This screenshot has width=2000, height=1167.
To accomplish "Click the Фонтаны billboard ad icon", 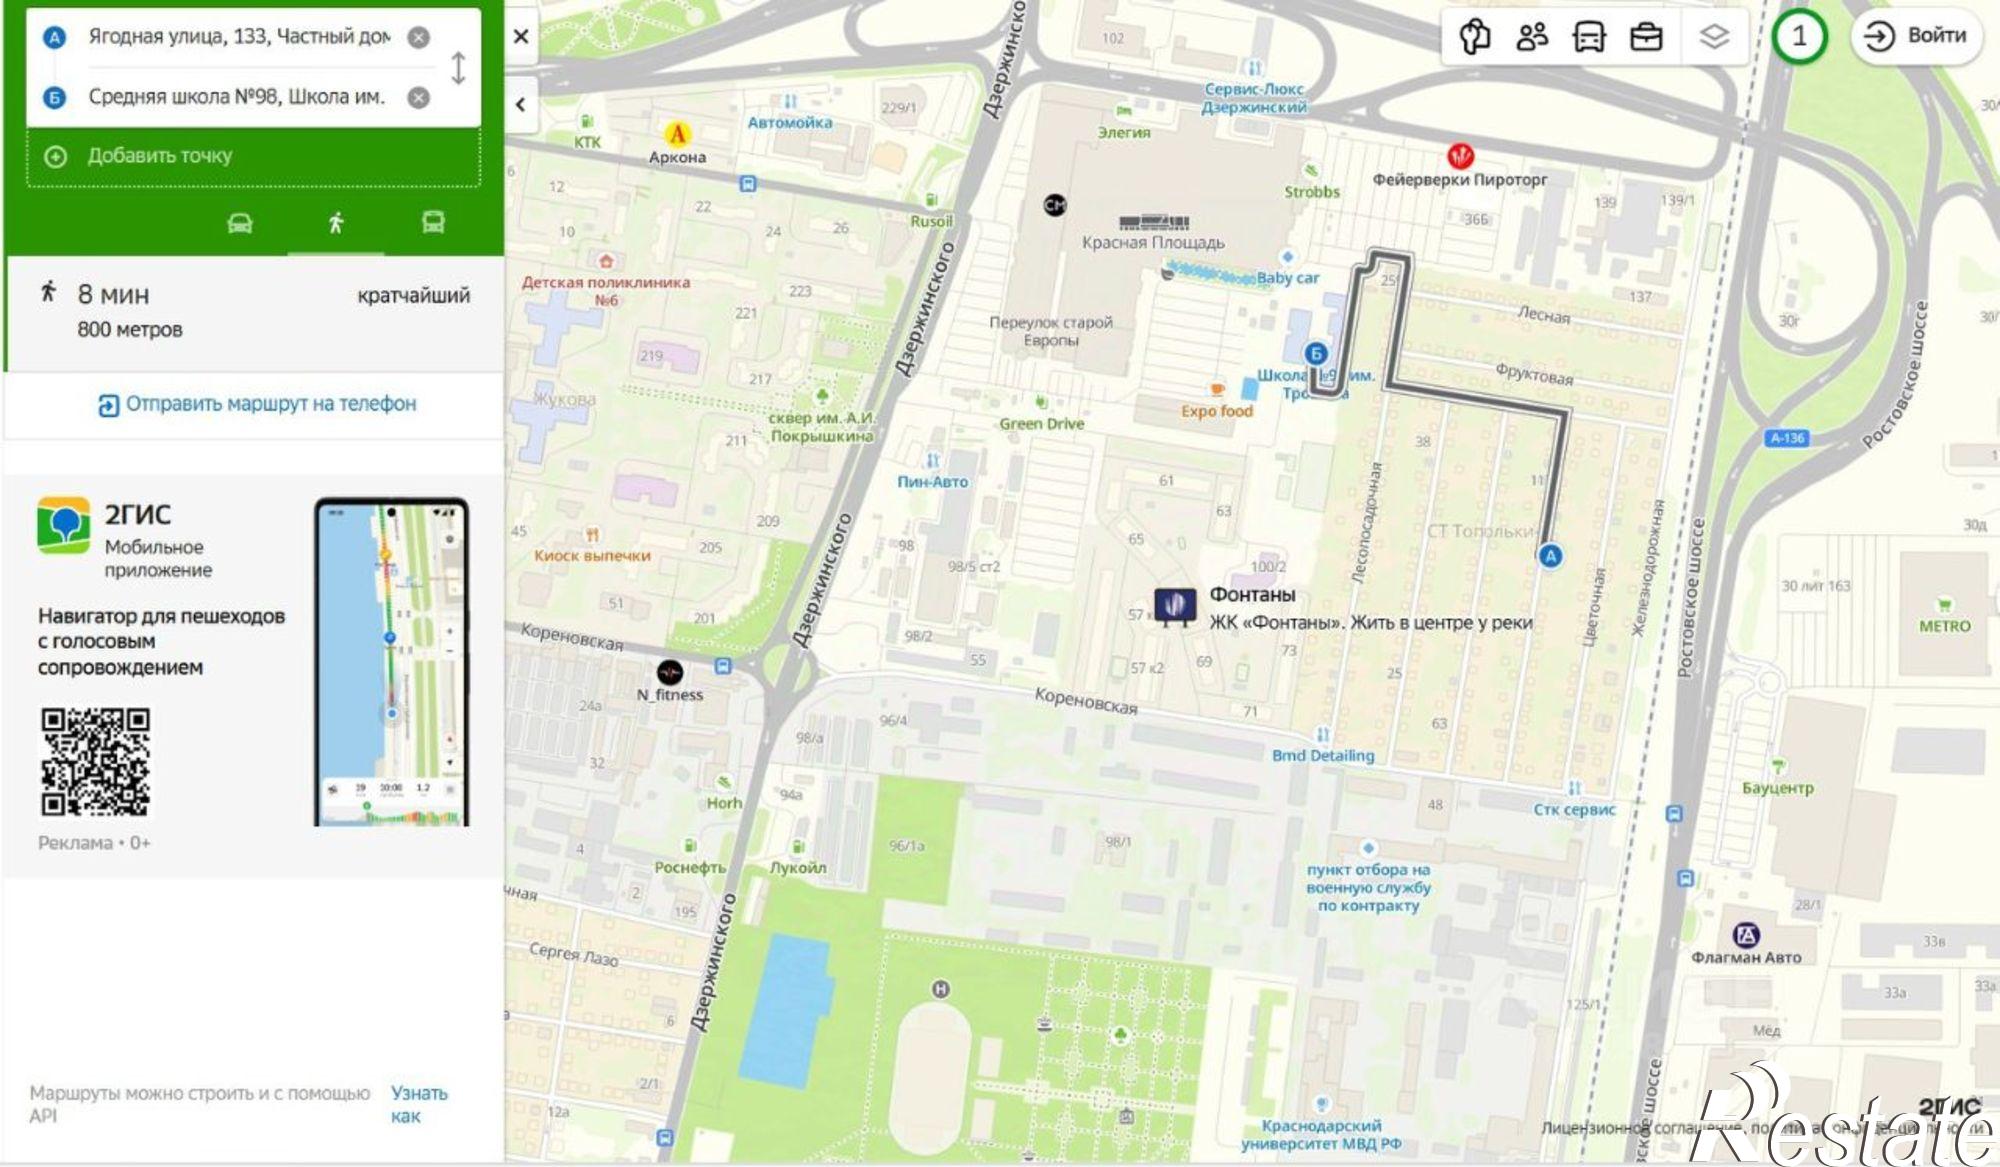I will (1175, 606).
